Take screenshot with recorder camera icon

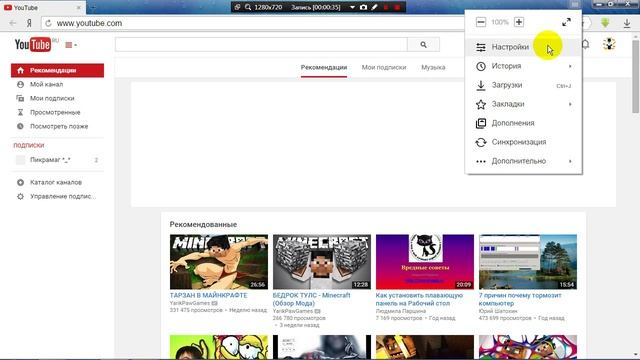pos(363,7)
